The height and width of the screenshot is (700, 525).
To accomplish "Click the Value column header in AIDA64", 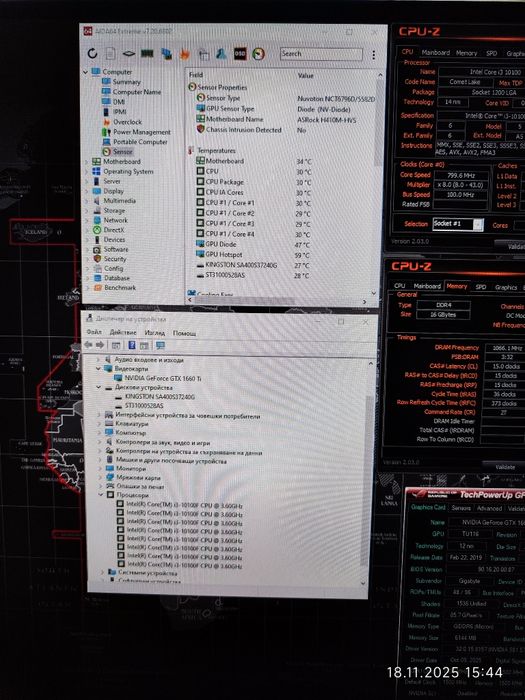I will click(x=305, y=75).
